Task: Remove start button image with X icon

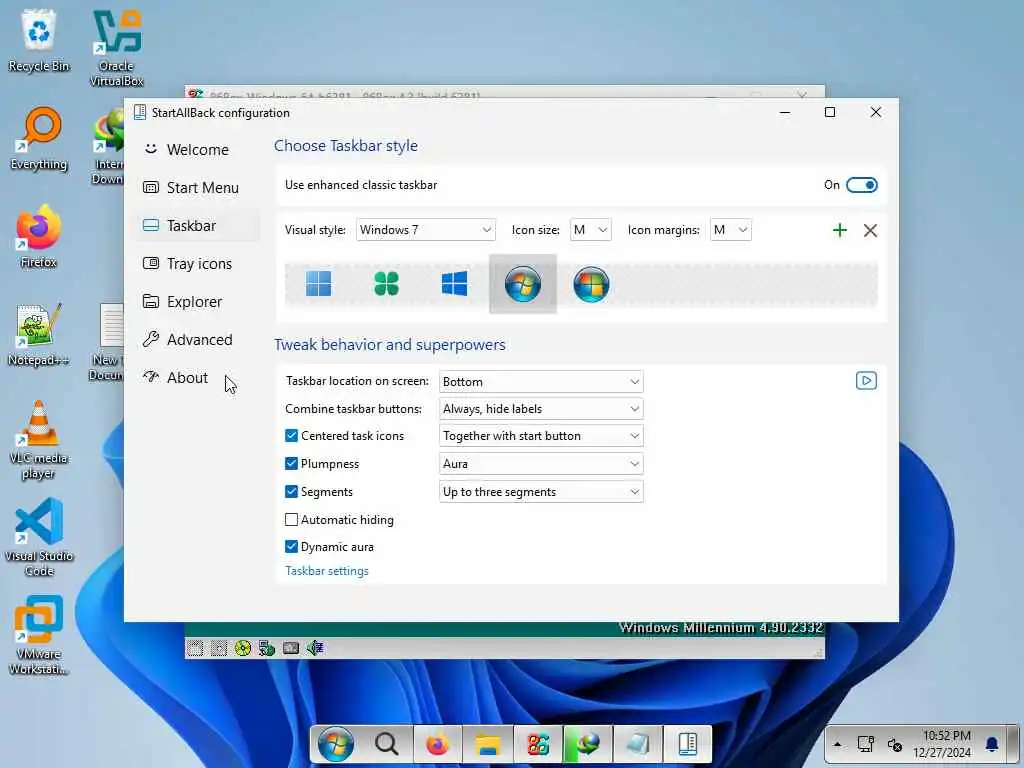Action: pyautogui.click(x=870, y=230)
